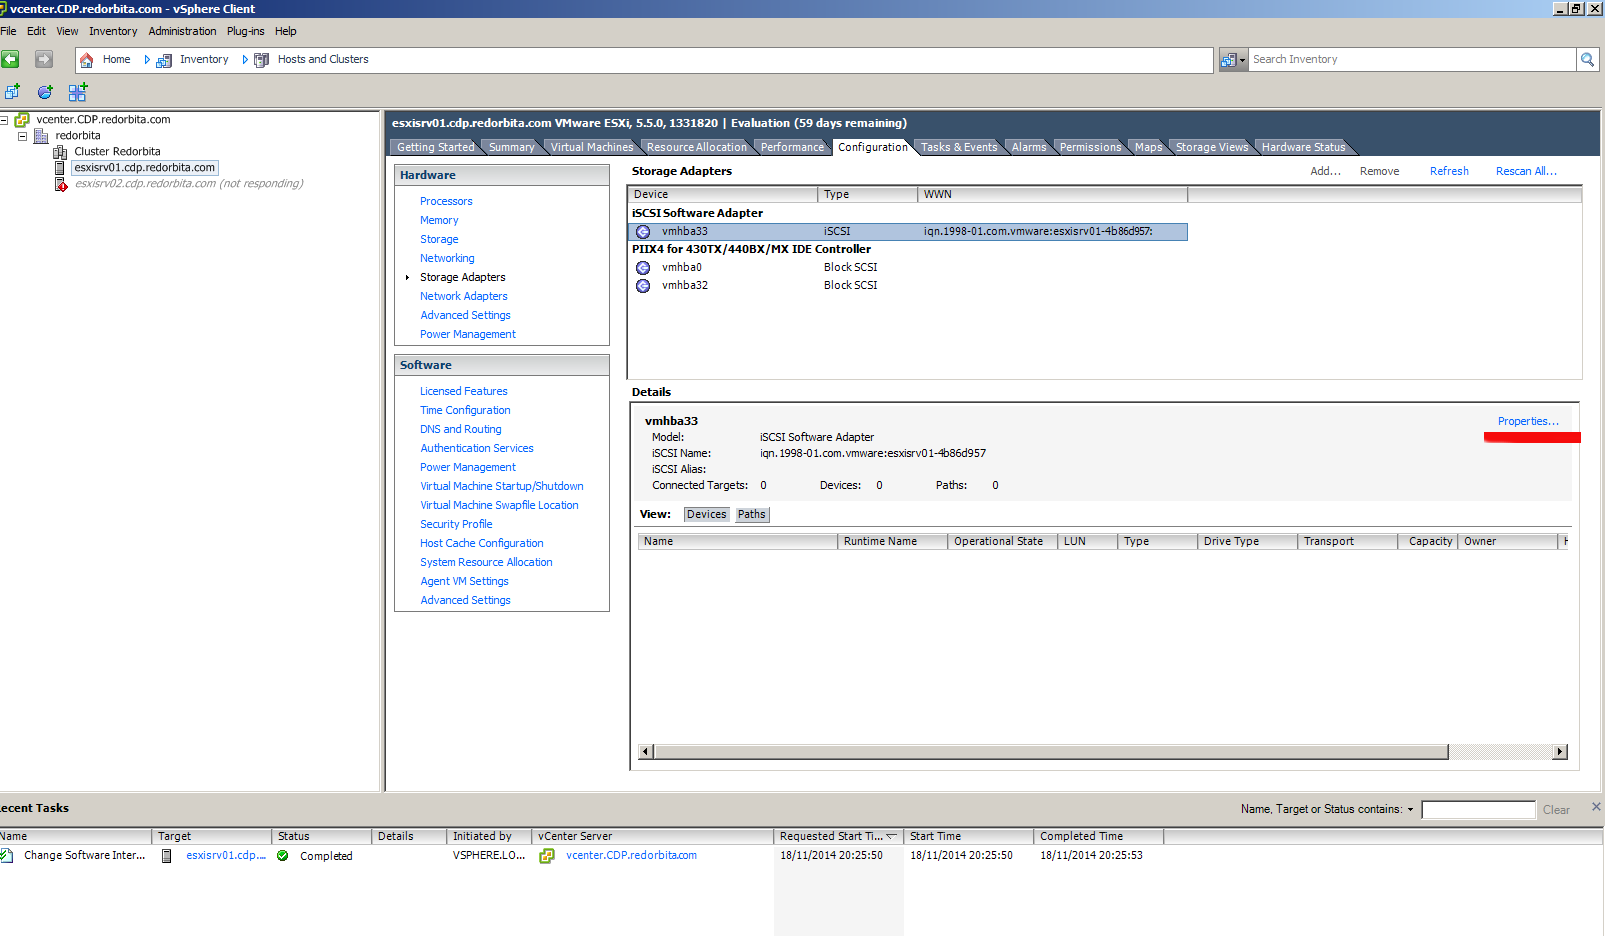Viewport: 1605px width, 936px height.
Task: Click the magnifier icon beside Search Inventory
Action: pos(1587,60)
